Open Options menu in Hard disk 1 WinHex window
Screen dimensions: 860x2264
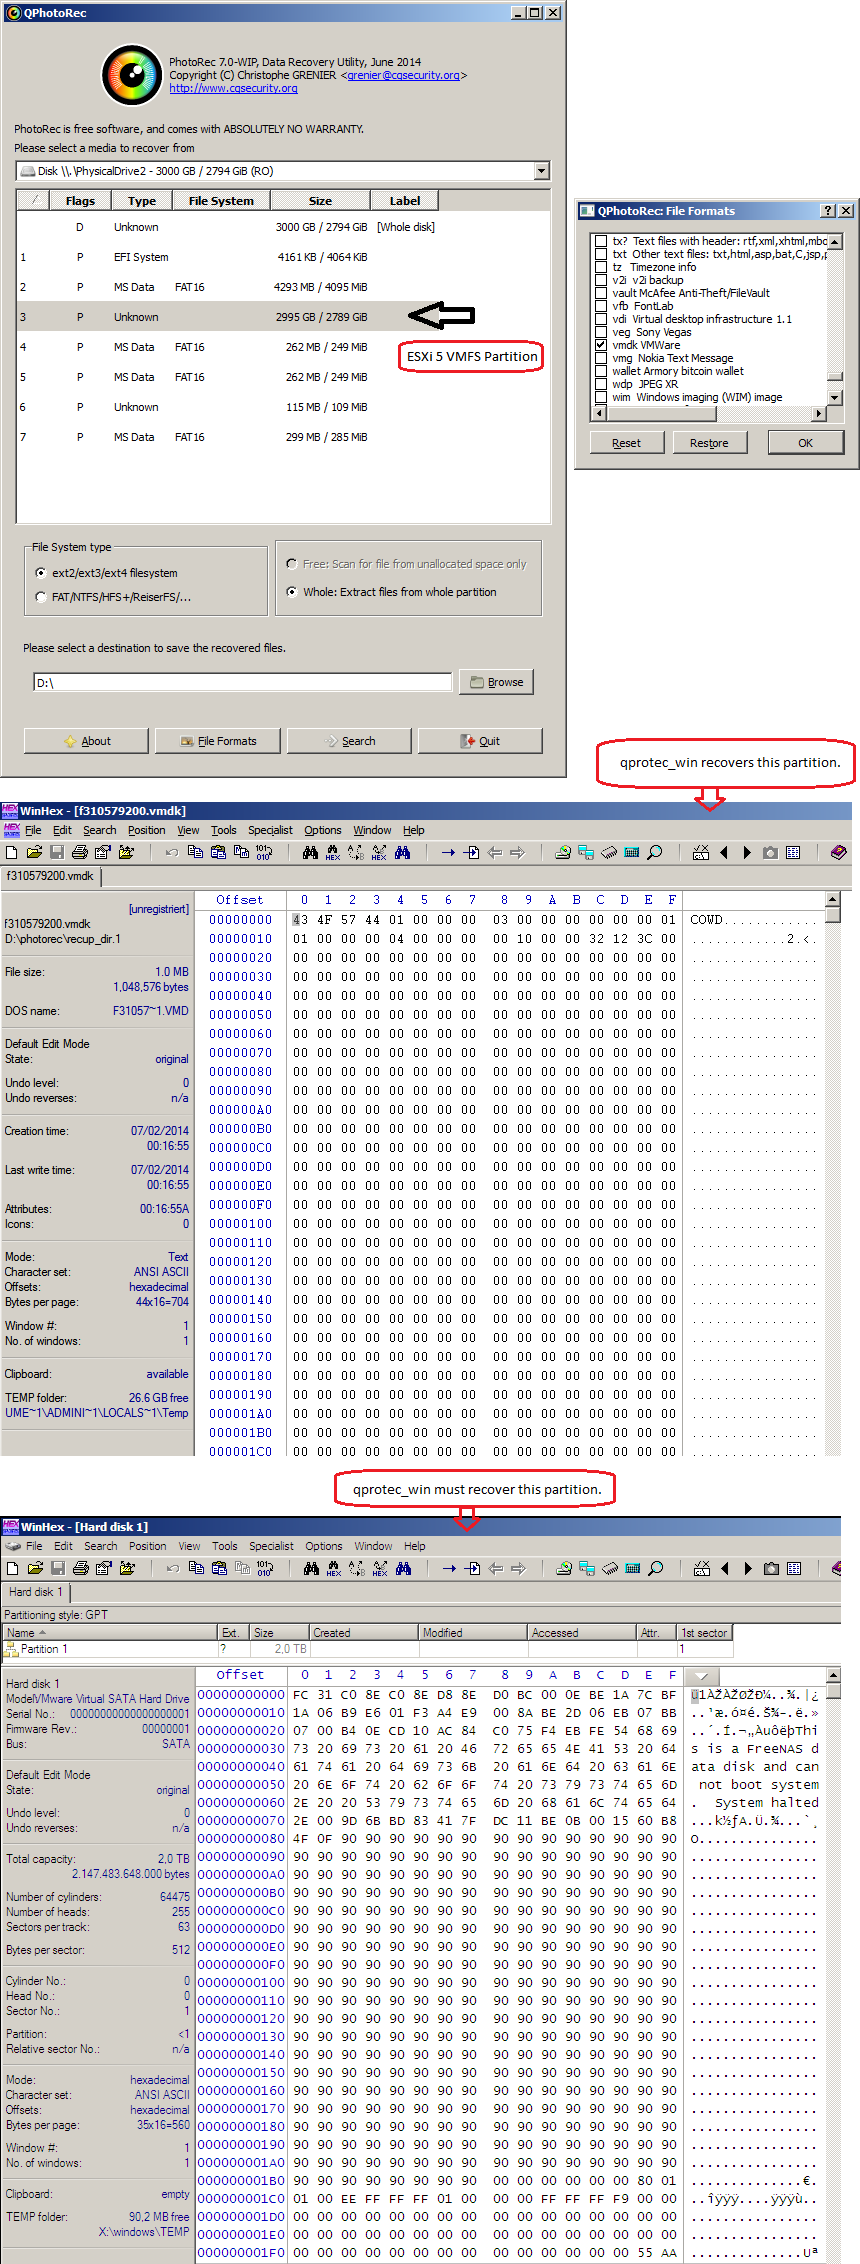(x=324, y=1546)
